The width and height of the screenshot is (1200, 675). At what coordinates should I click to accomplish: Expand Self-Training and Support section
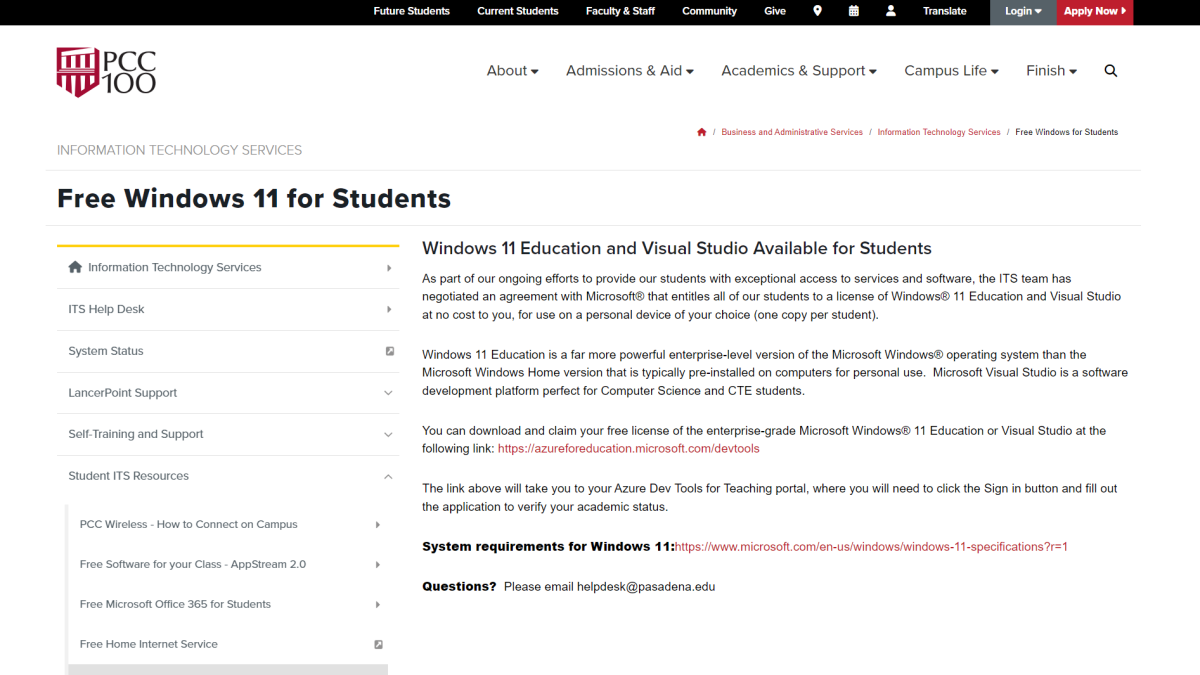coord(388,434)
